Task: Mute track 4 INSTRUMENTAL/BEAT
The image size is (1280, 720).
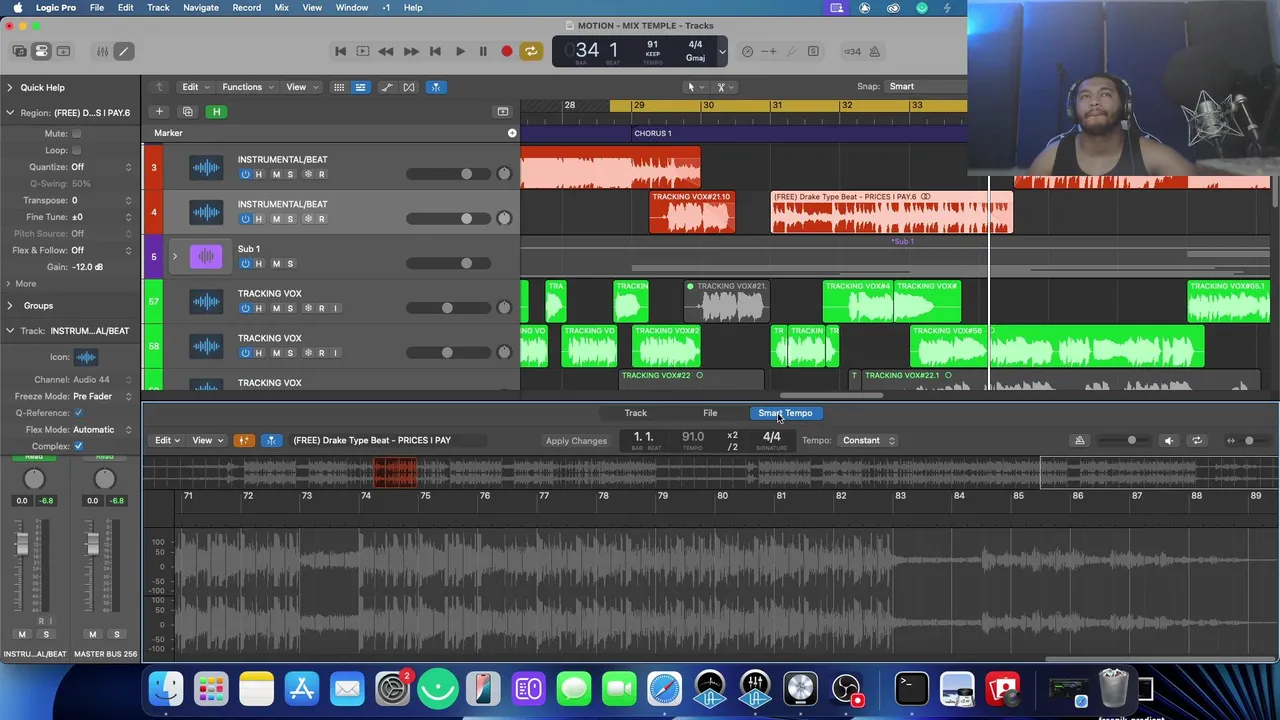Action: pos(276,219)
